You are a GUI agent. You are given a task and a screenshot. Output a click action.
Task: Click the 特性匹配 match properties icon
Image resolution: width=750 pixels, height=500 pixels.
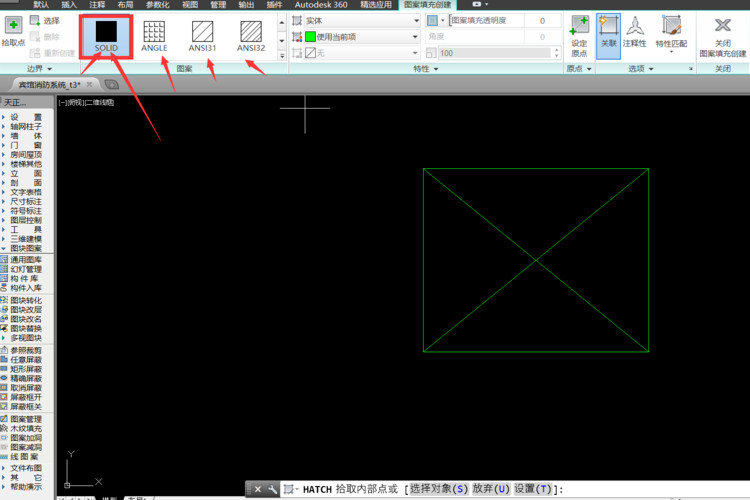tap(672, 25)
